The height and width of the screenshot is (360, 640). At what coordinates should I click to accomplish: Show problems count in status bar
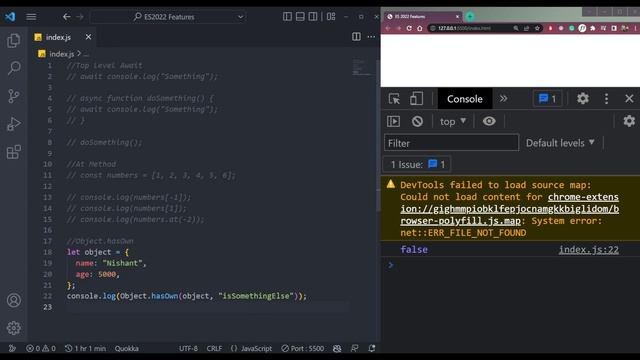pos(41,348)
